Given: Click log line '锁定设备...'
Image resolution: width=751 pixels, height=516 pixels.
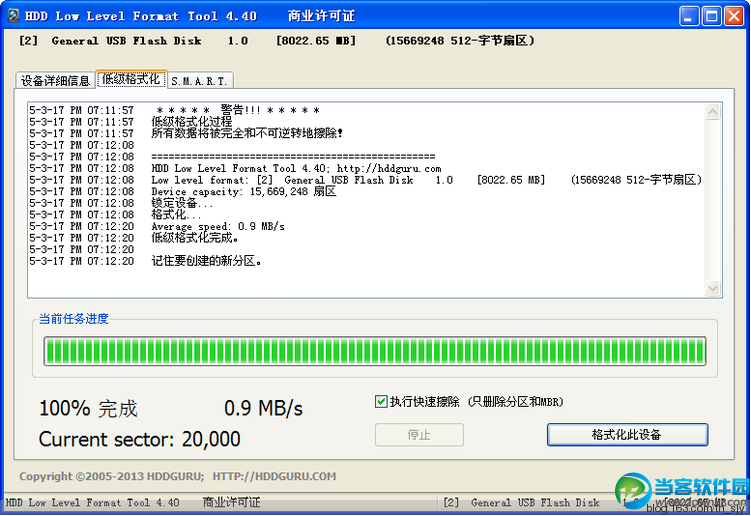Looking at the screenshot, I should [182, 203].
